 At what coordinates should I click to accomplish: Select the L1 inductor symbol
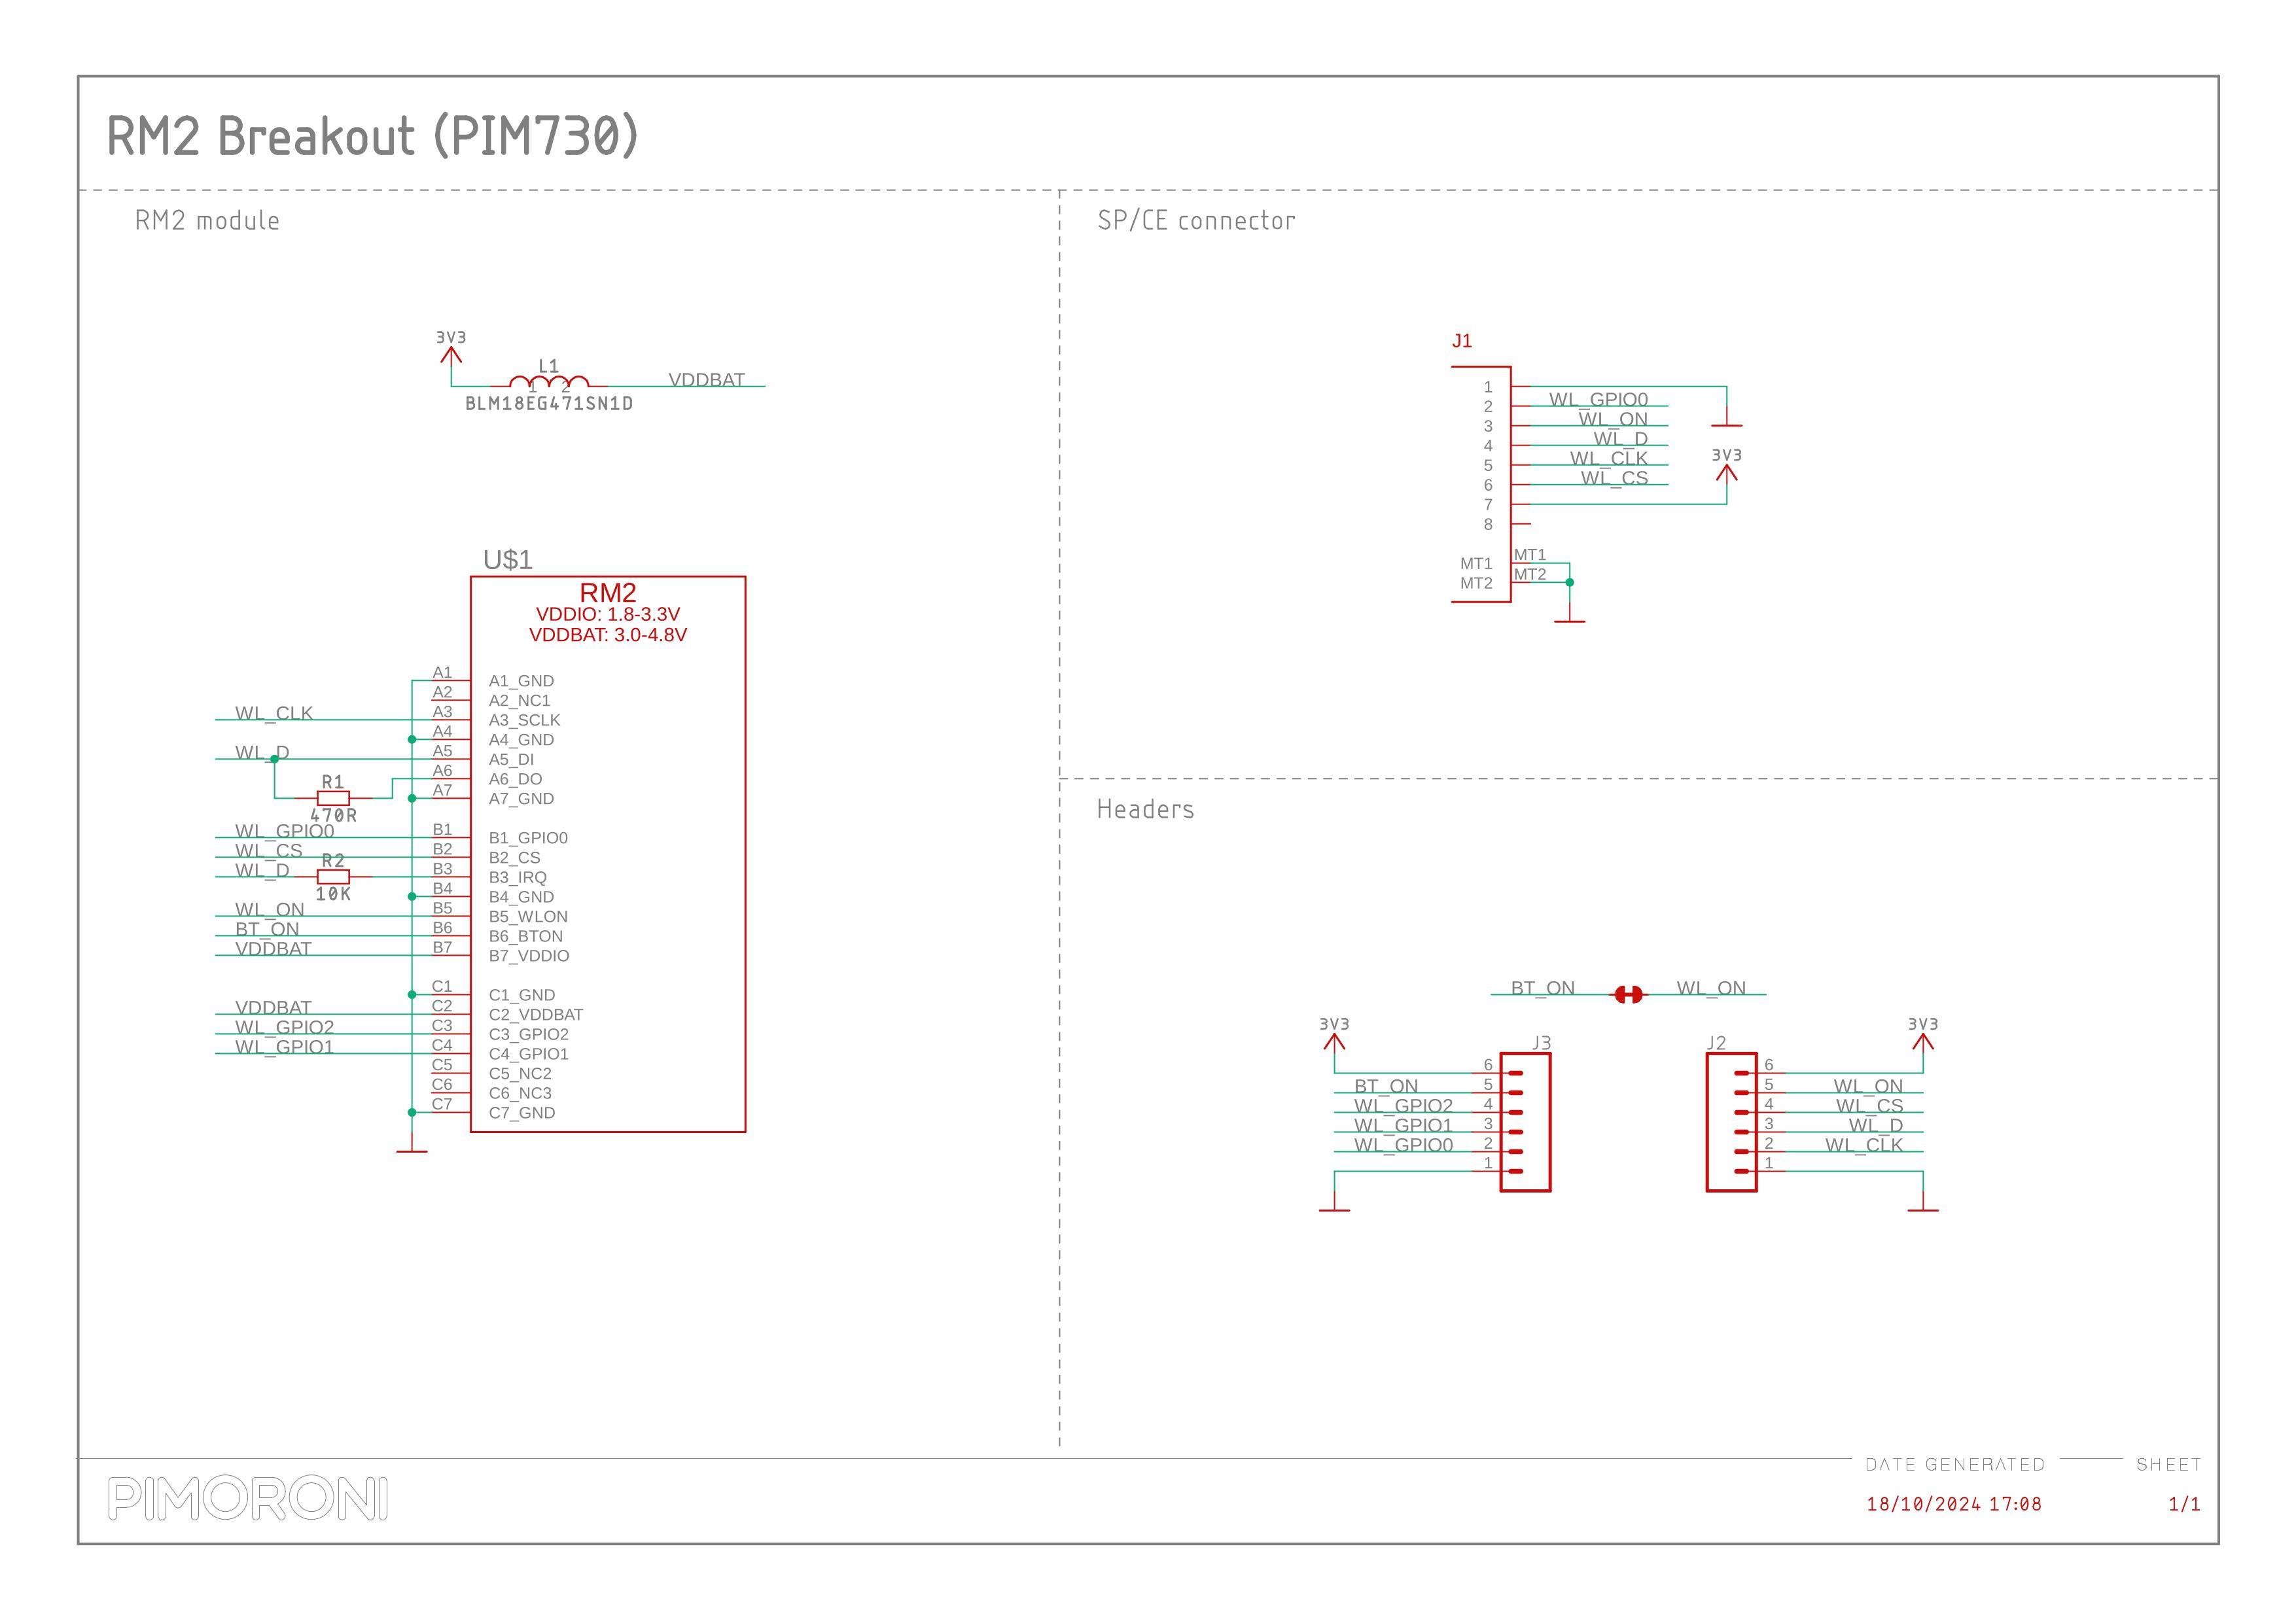click(549, 382)
